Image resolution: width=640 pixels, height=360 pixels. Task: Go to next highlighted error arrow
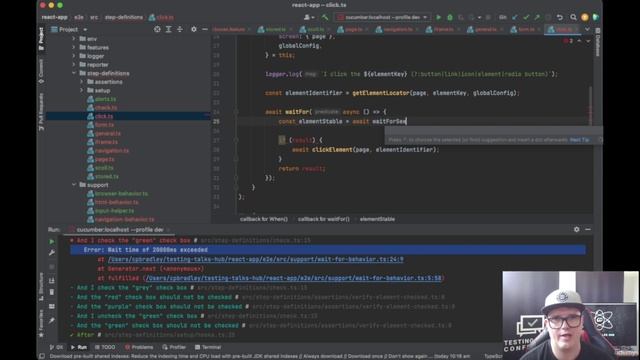click(588, 41)
